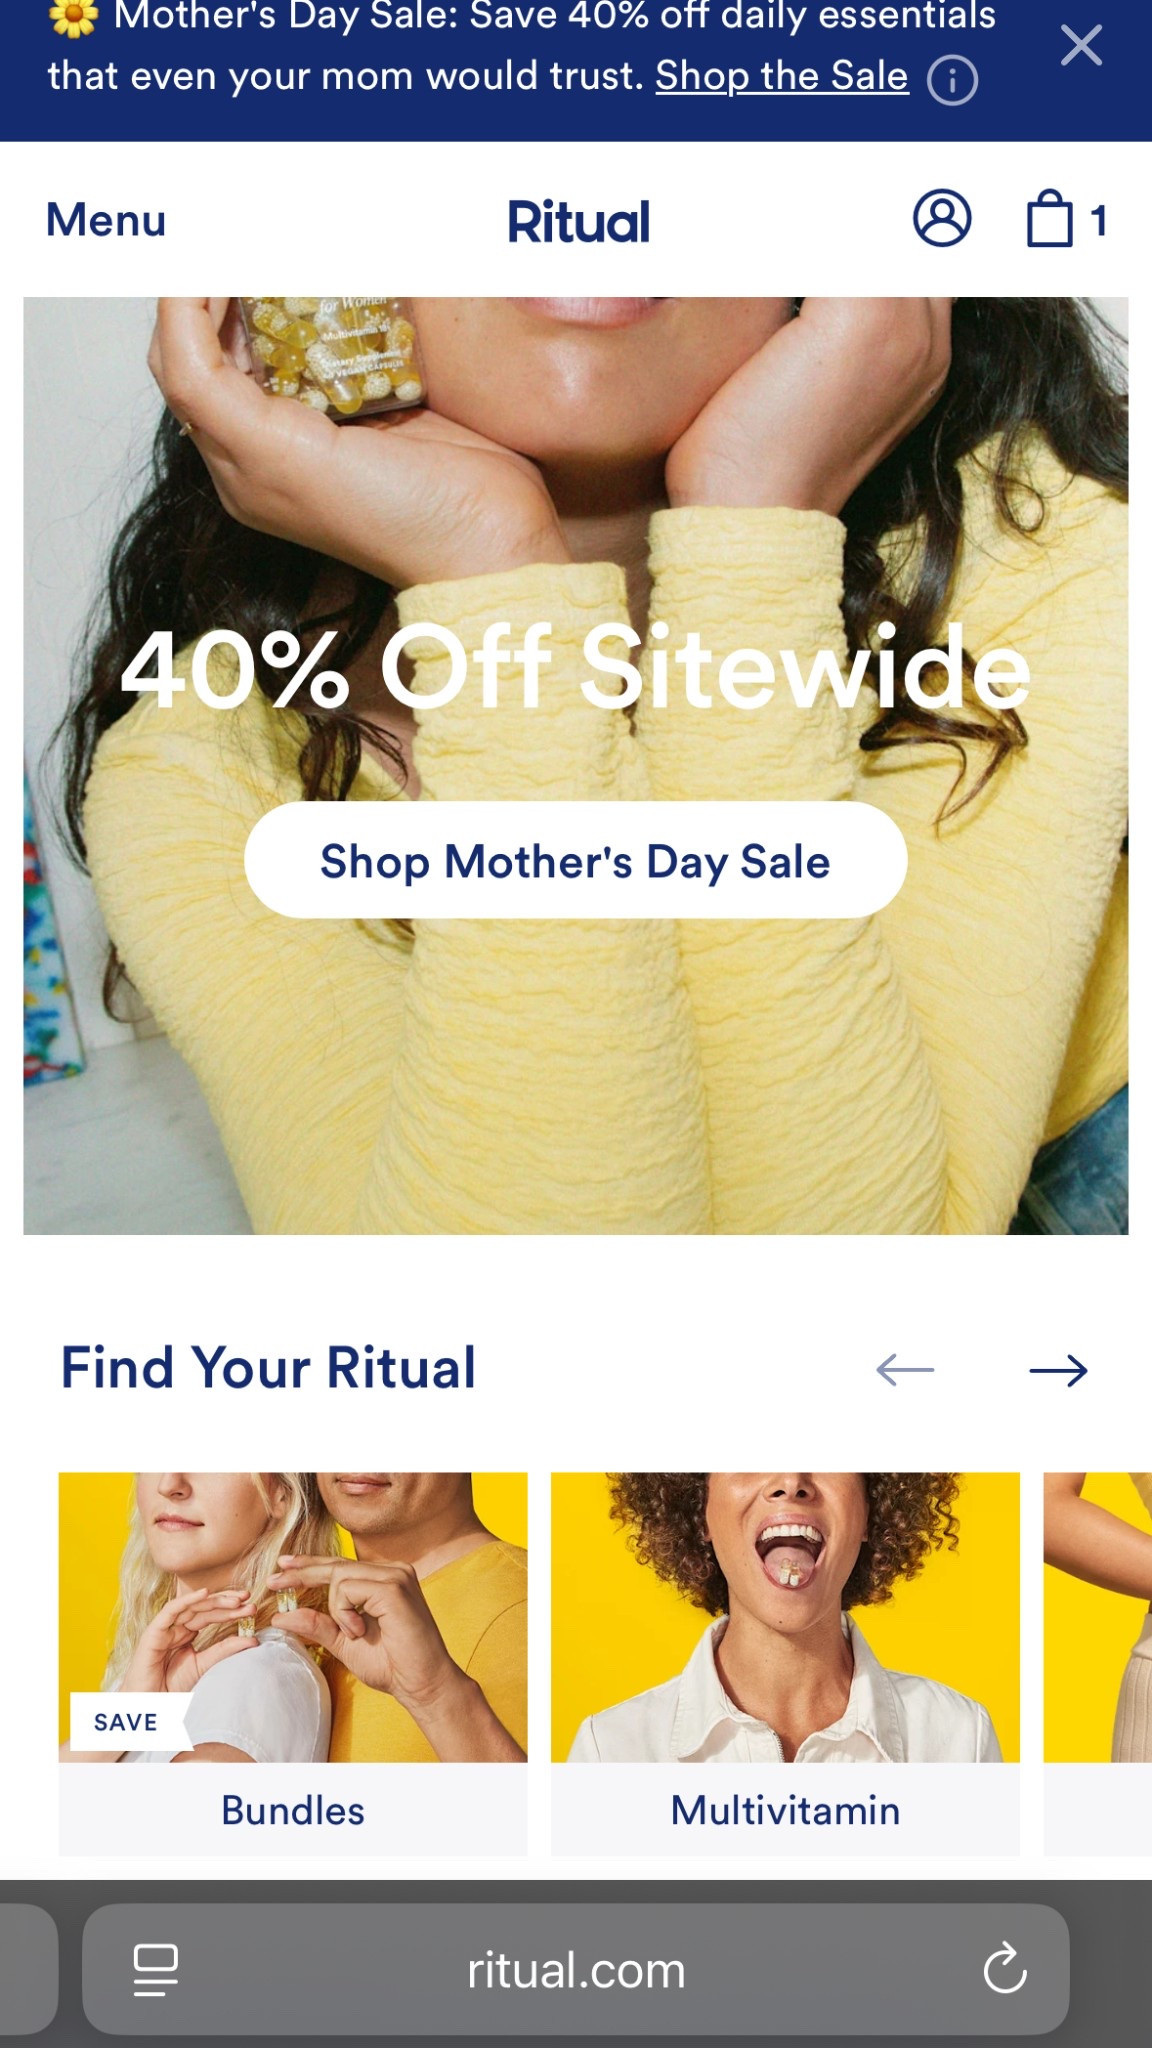Advance the carousel with the right arrow
This screenshot has height=2048, width=1152.
coord(1058,1369)
